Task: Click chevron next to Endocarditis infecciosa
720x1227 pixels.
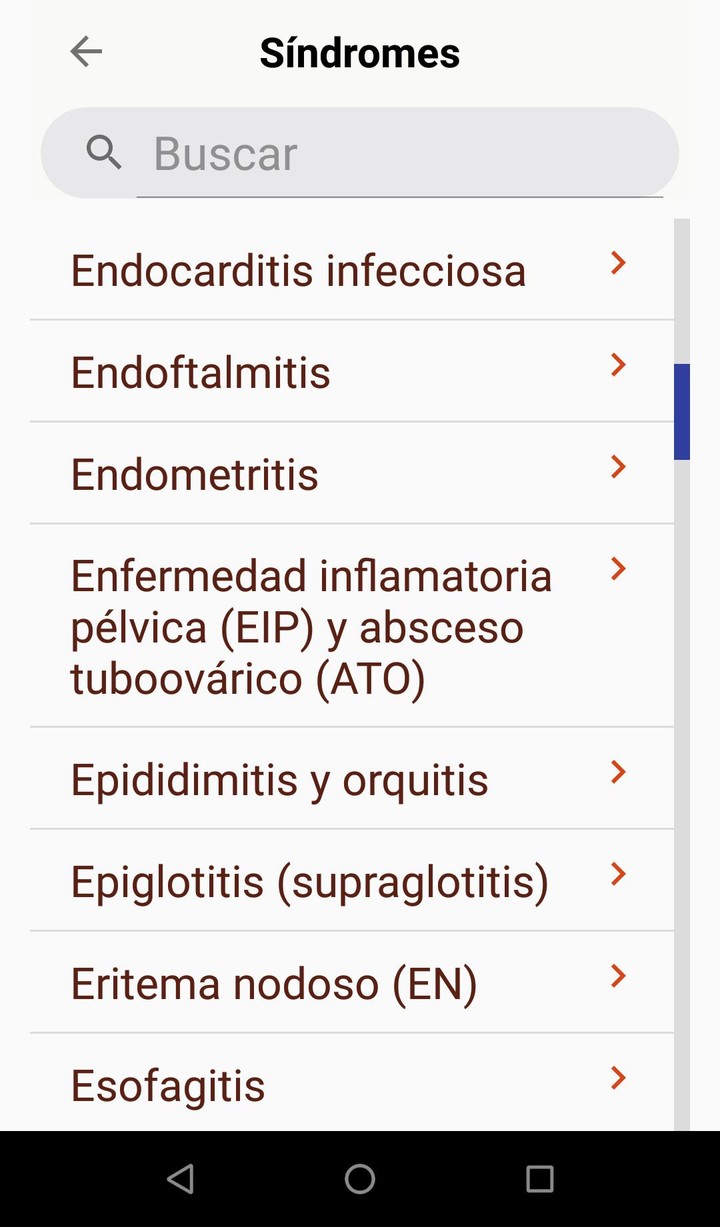Action: (618, 263)
